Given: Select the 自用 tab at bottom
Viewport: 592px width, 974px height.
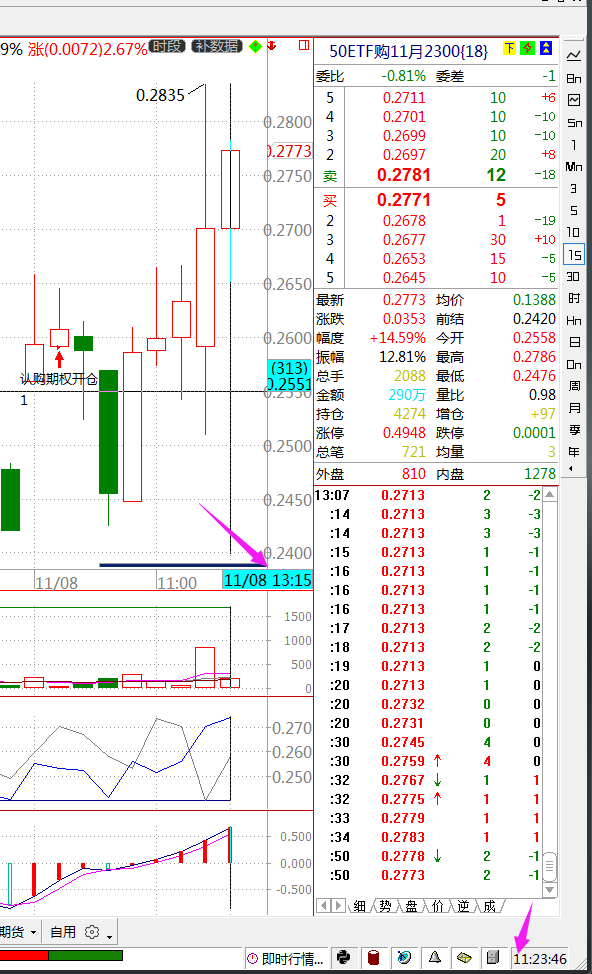Looking at the screenshot, I should [63, 932].
